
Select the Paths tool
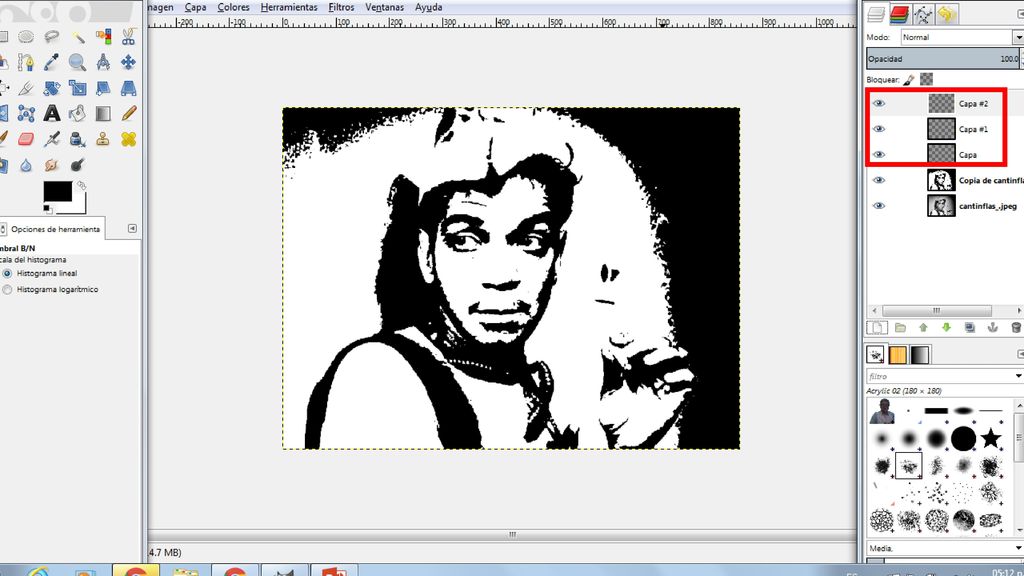[26, 62]
